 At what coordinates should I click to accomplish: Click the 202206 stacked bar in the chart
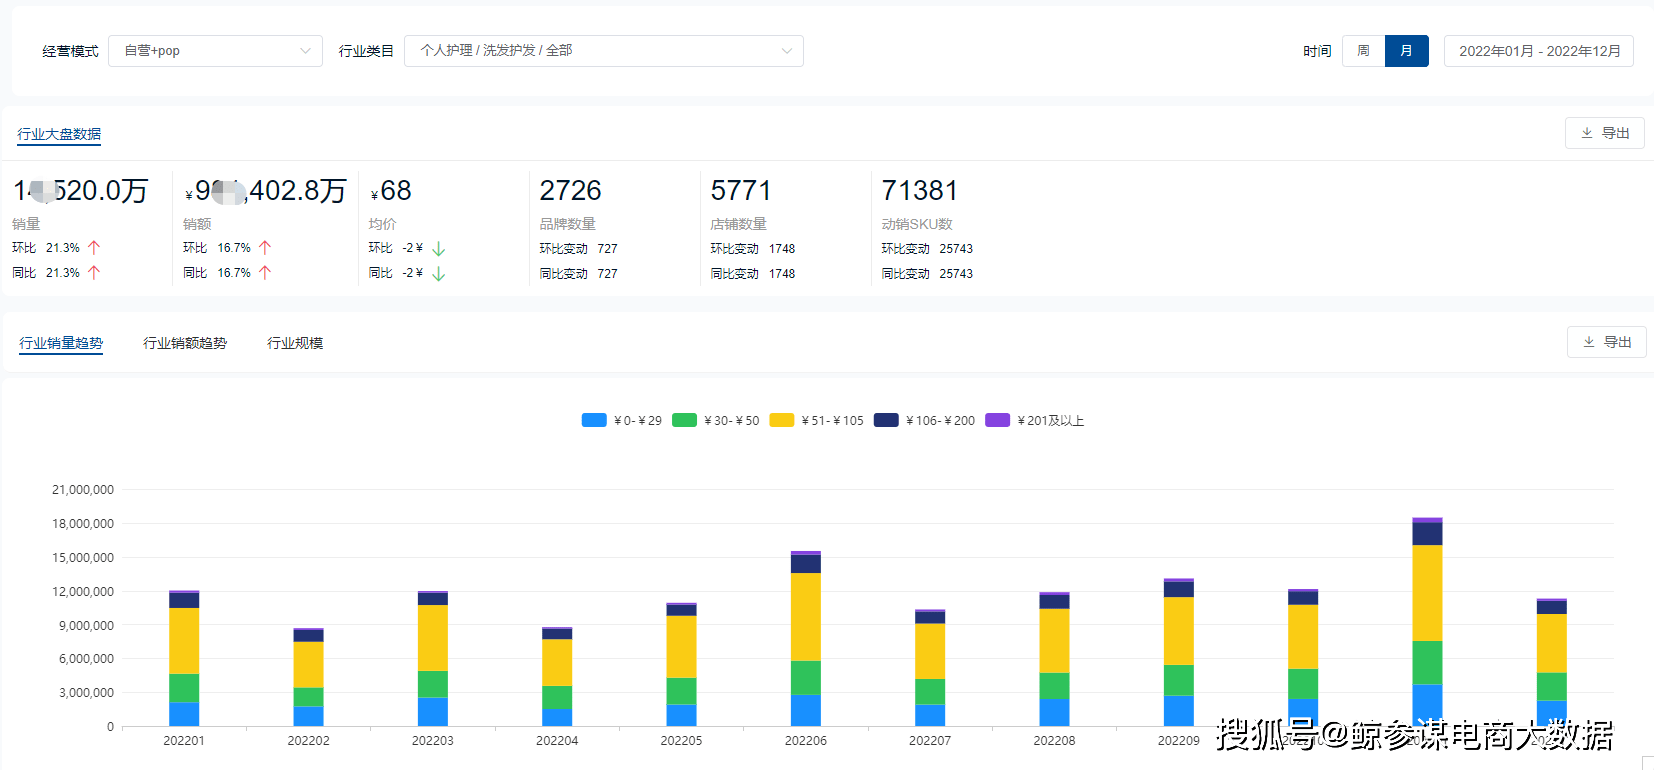[x=805, y=638]
